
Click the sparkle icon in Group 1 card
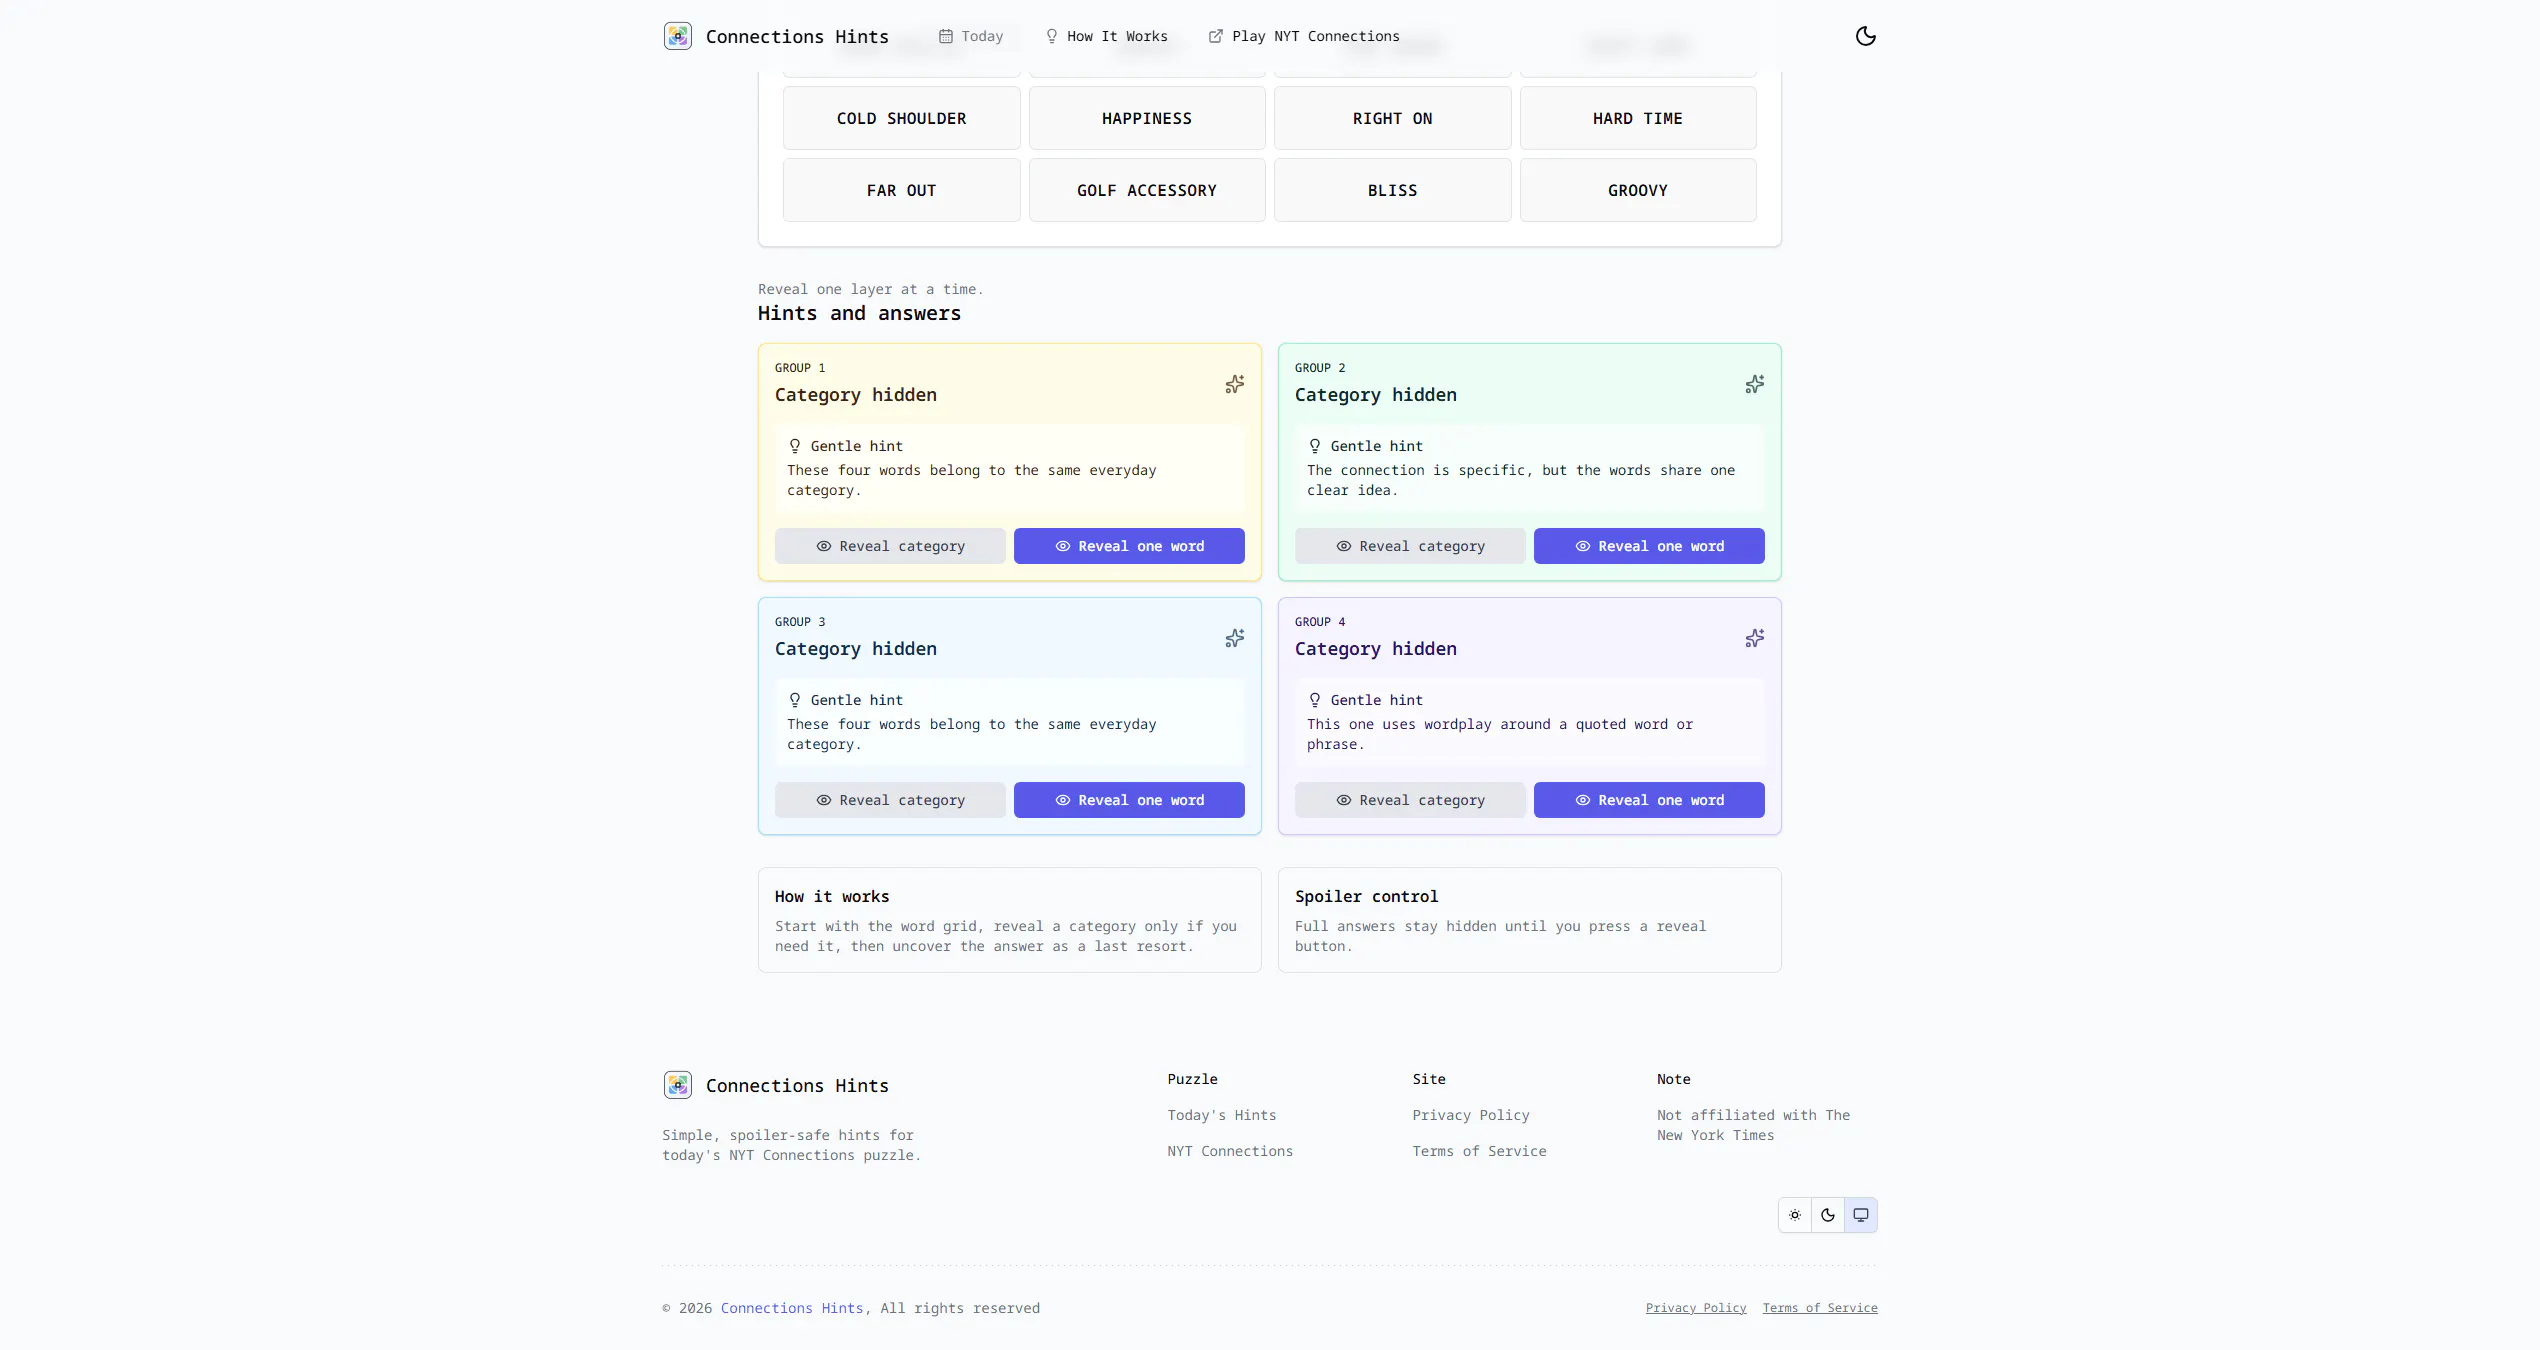tap(1235, 384)
